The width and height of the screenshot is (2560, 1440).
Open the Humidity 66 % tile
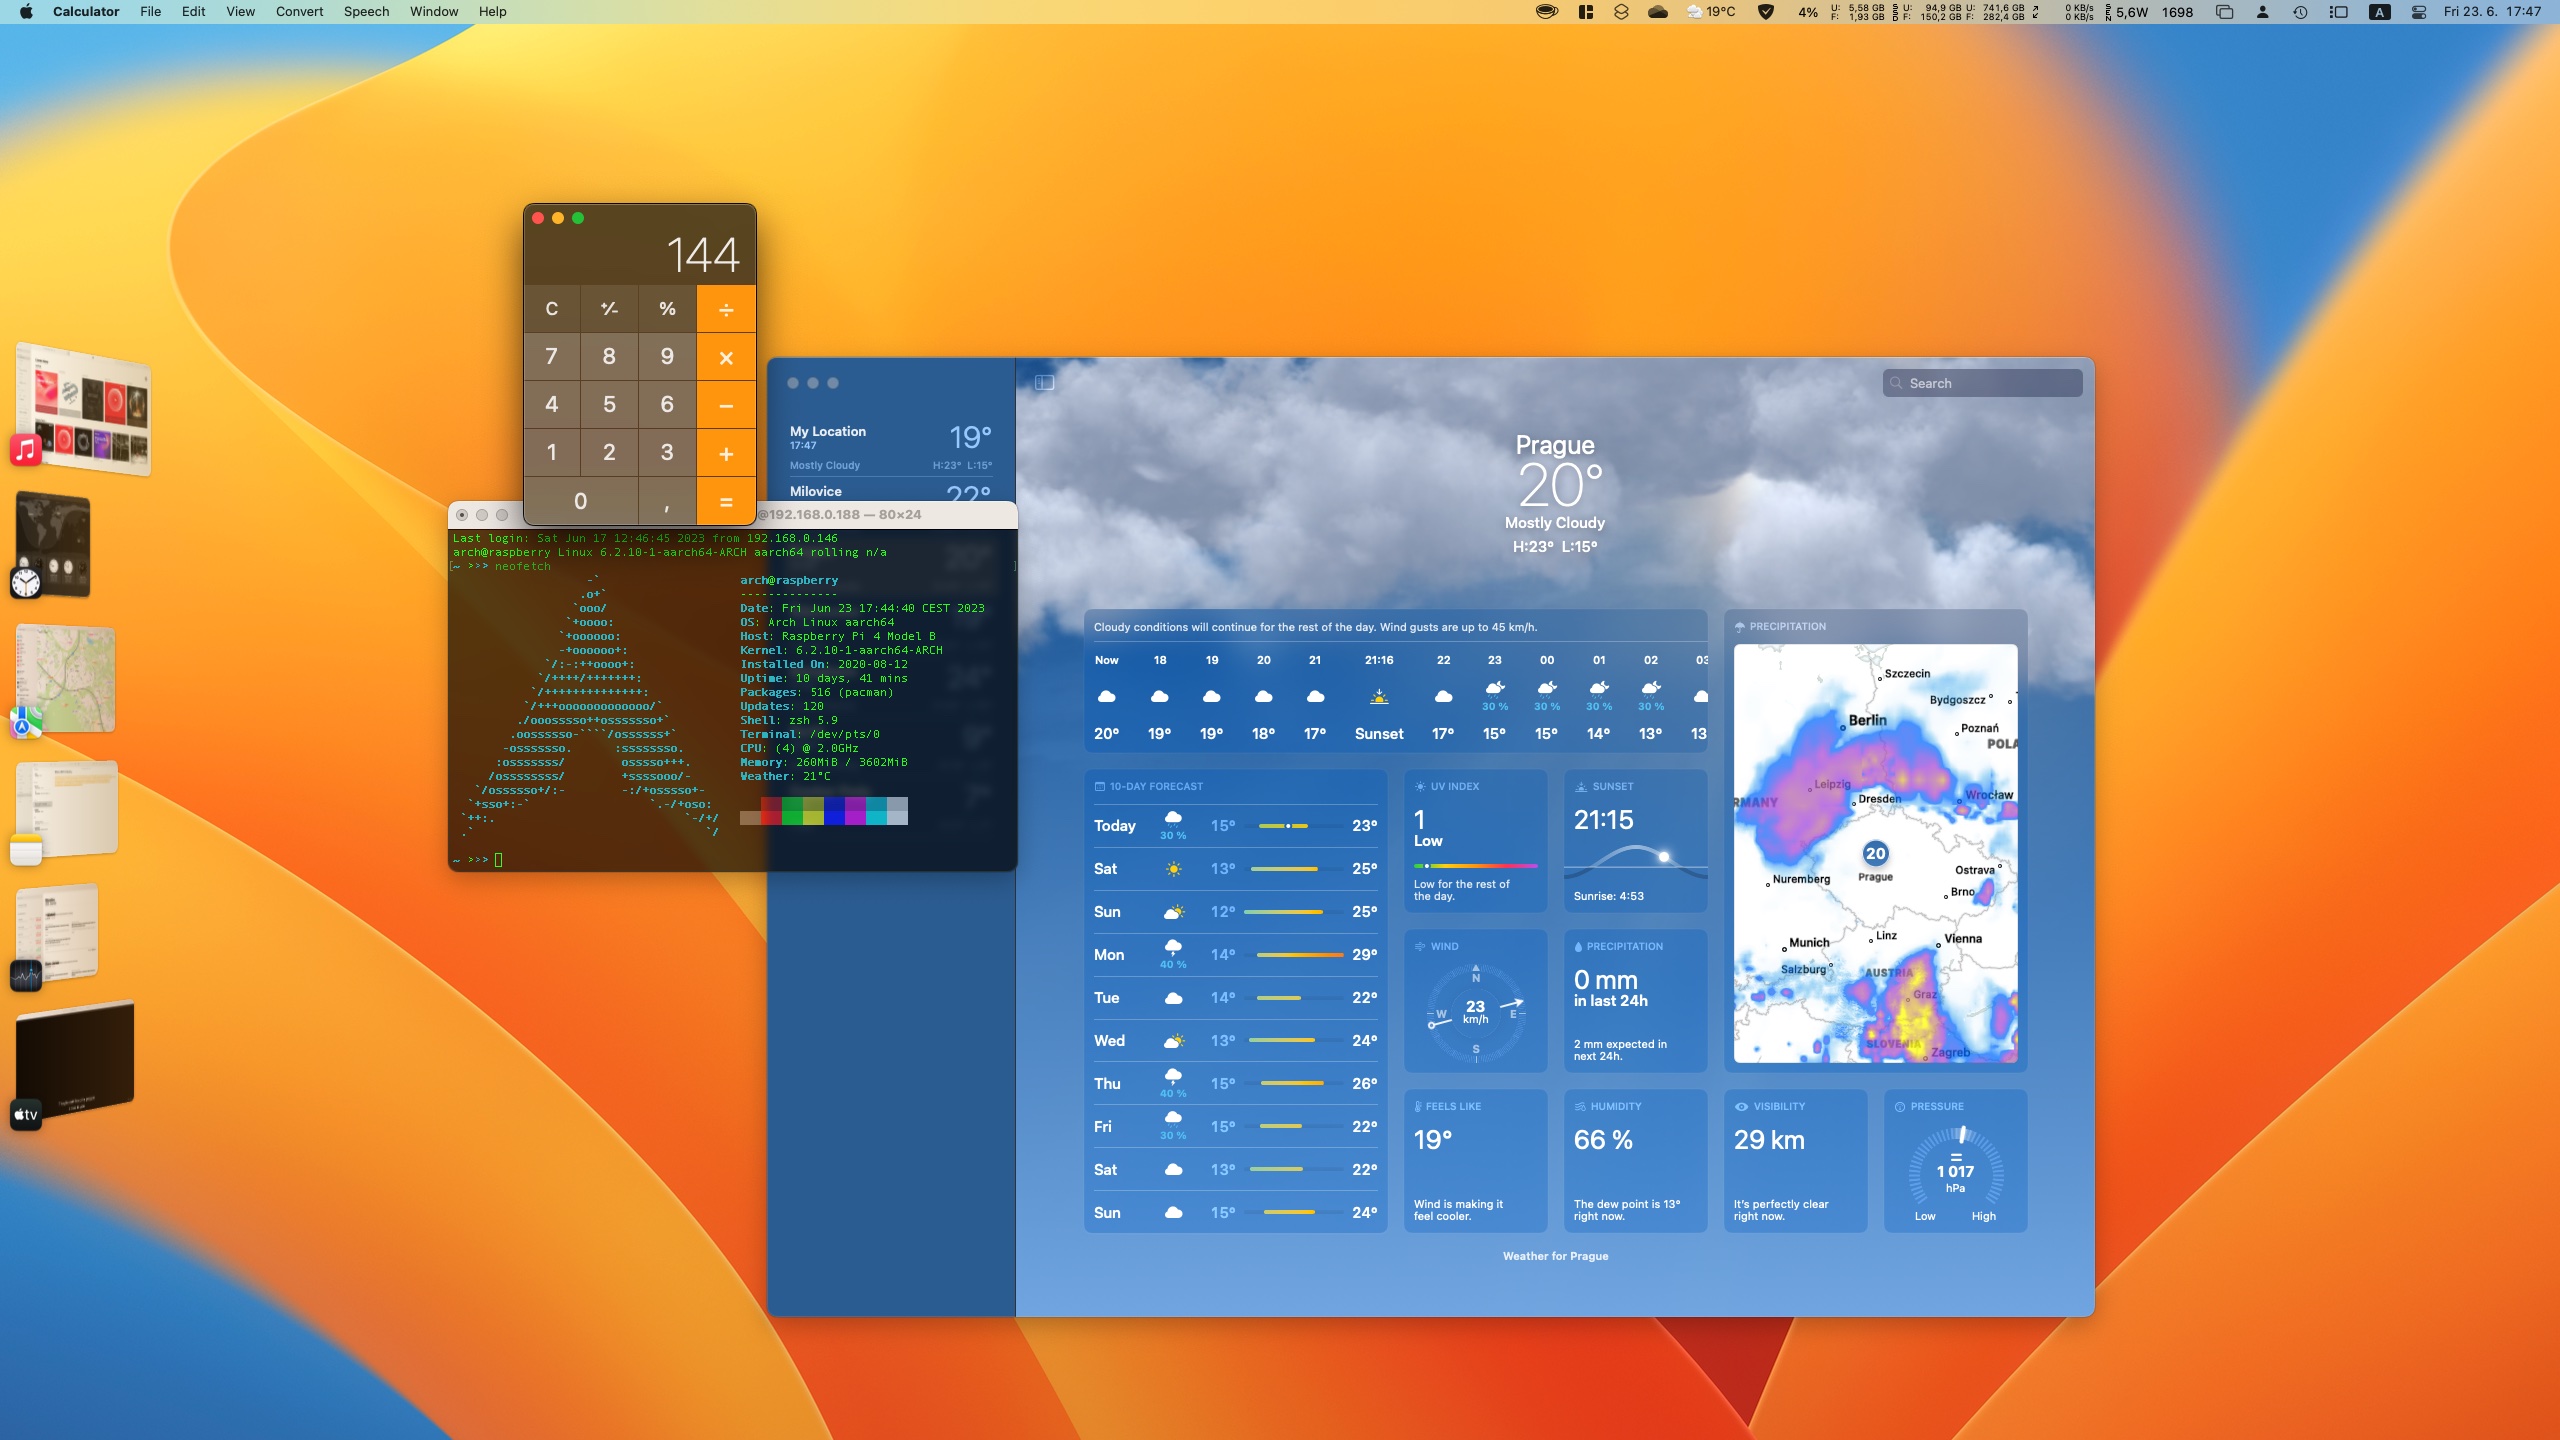pos(1635,1160)
